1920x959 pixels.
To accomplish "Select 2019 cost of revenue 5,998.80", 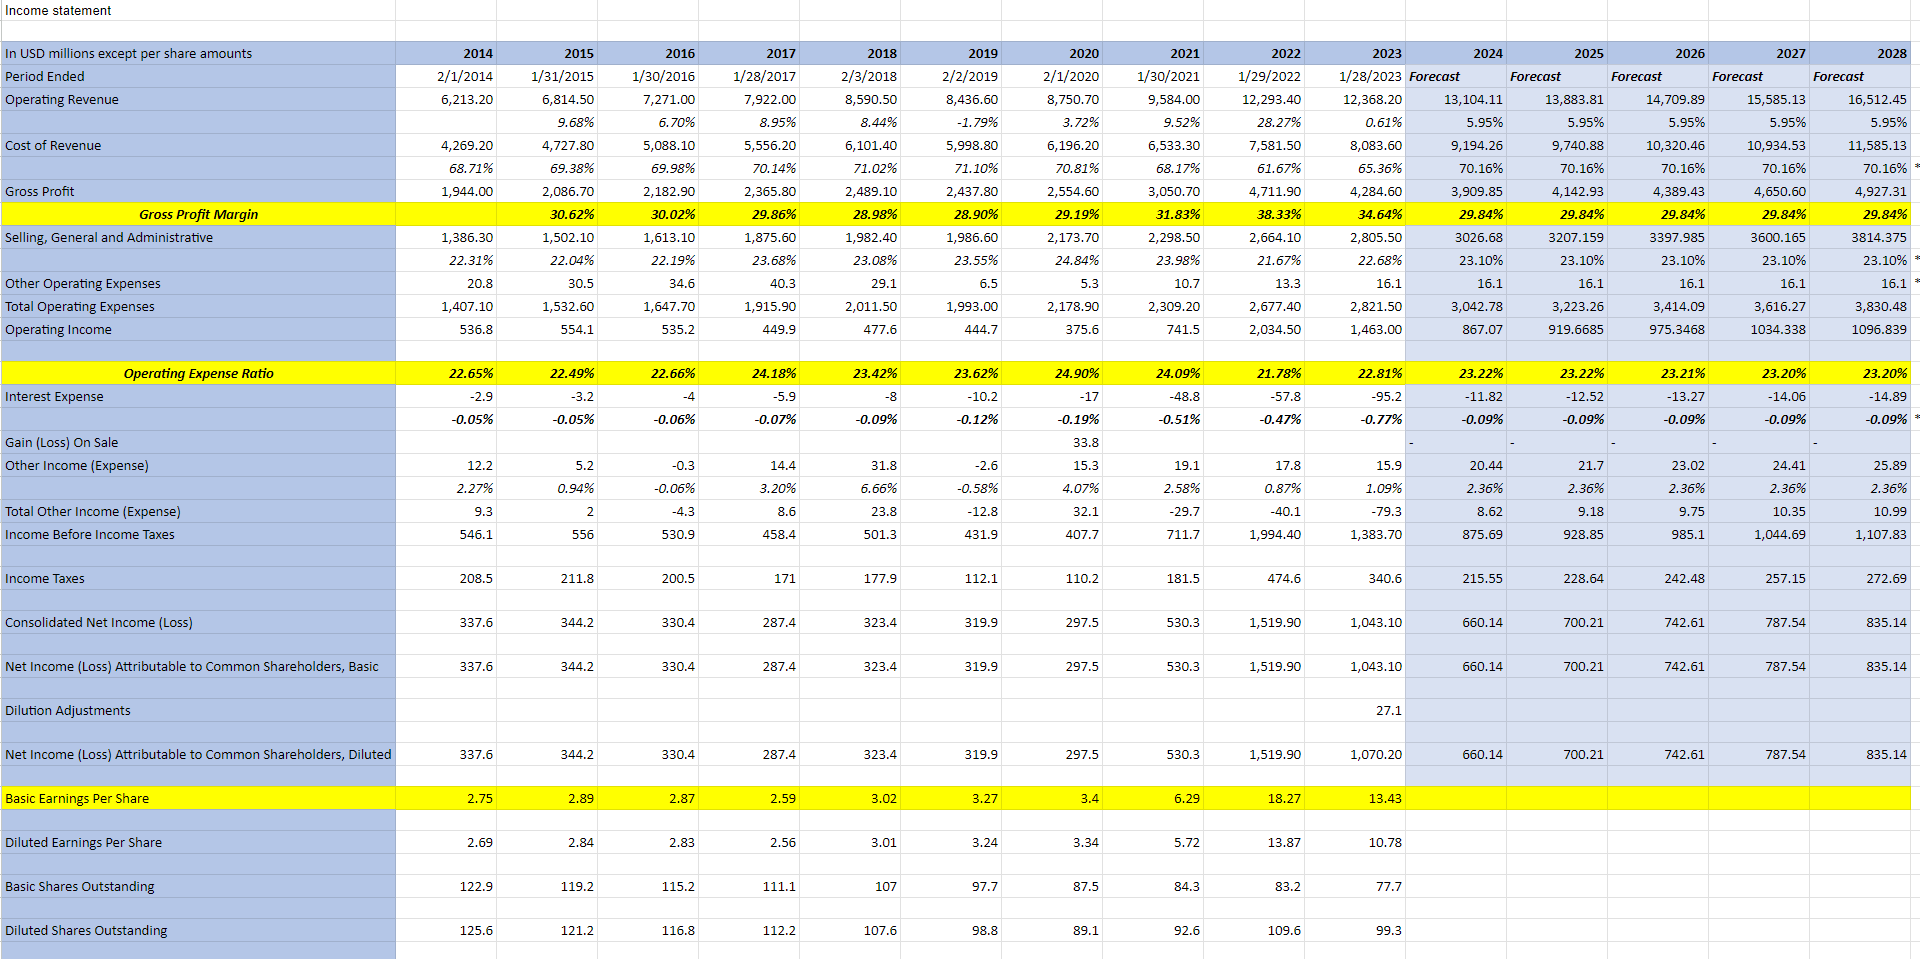I will pyautogui.click(x=951, y=146).
